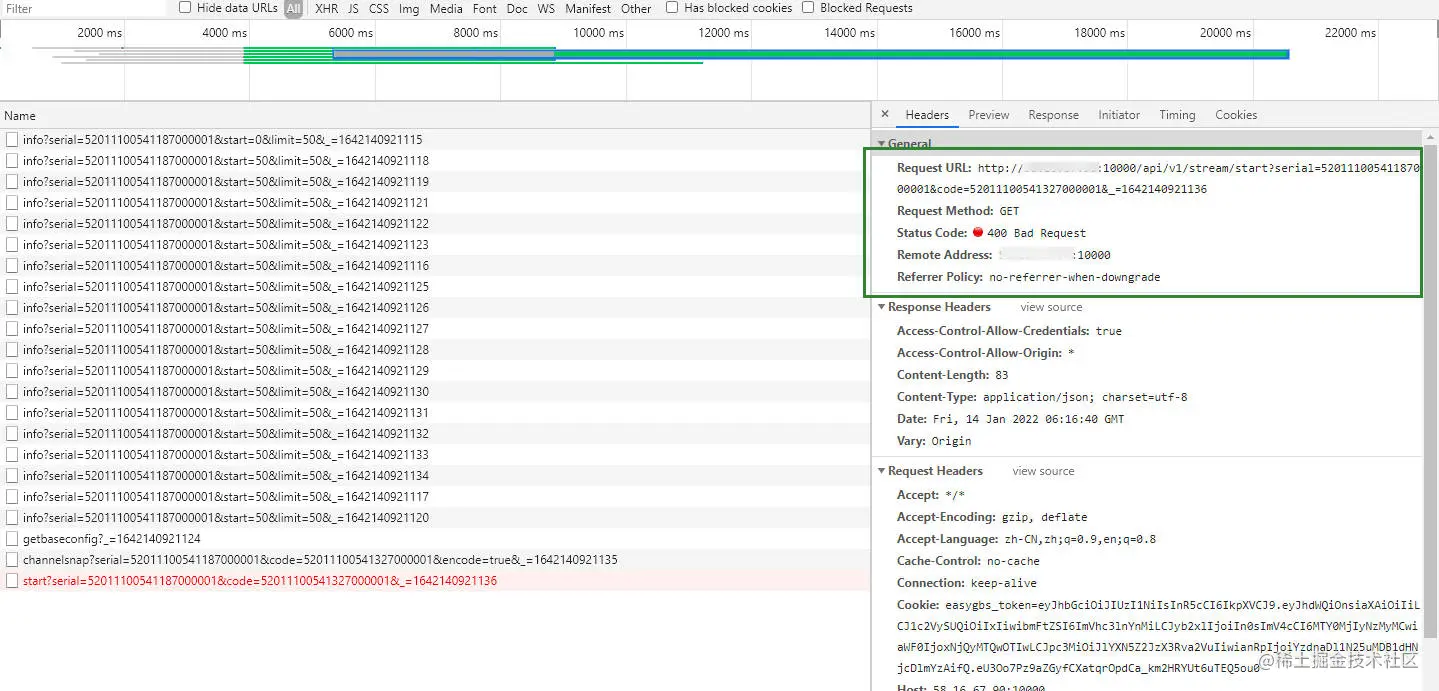
Task: Click the 400 Bad Request status text
Action: pyautogui.click(x=1036, y=233)
